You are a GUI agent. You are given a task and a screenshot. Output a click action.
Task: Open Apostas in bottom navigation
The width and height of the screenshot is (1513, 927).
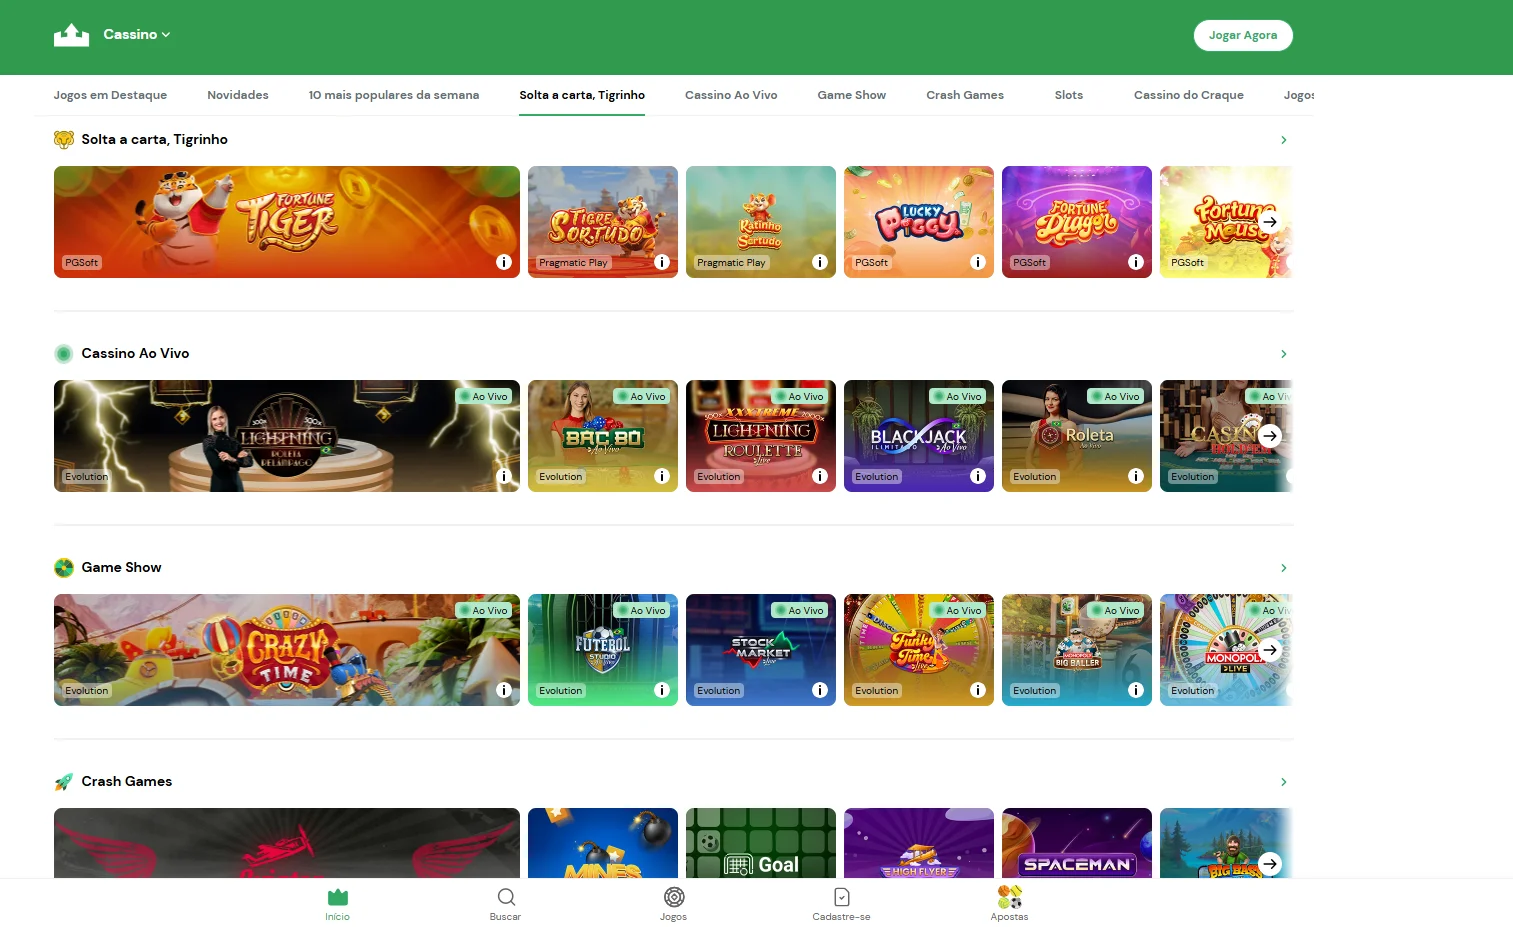pos(1010,904)
